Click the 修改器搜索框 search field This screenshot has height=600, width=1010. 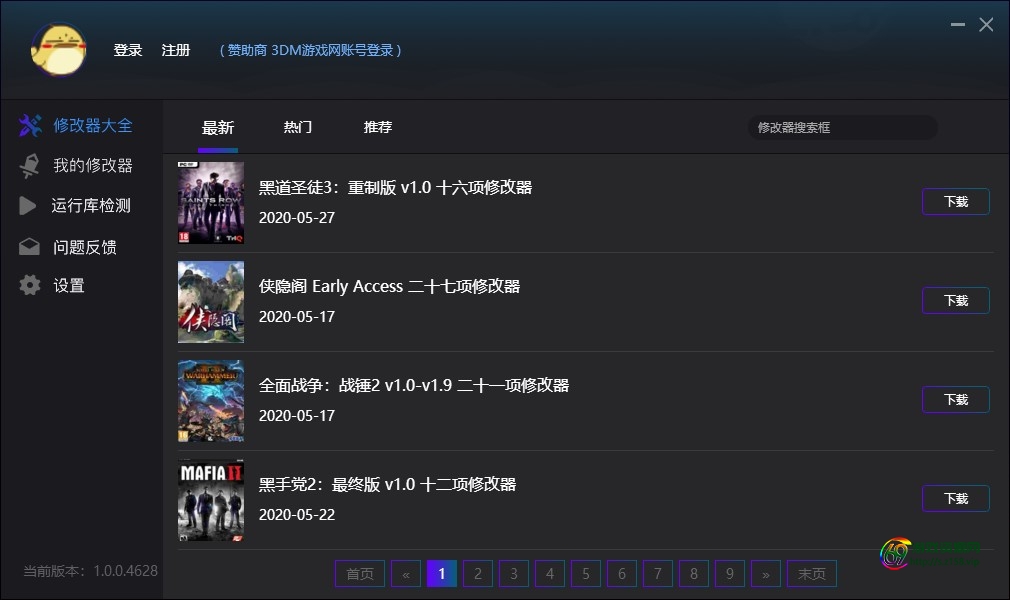[842, 128]
